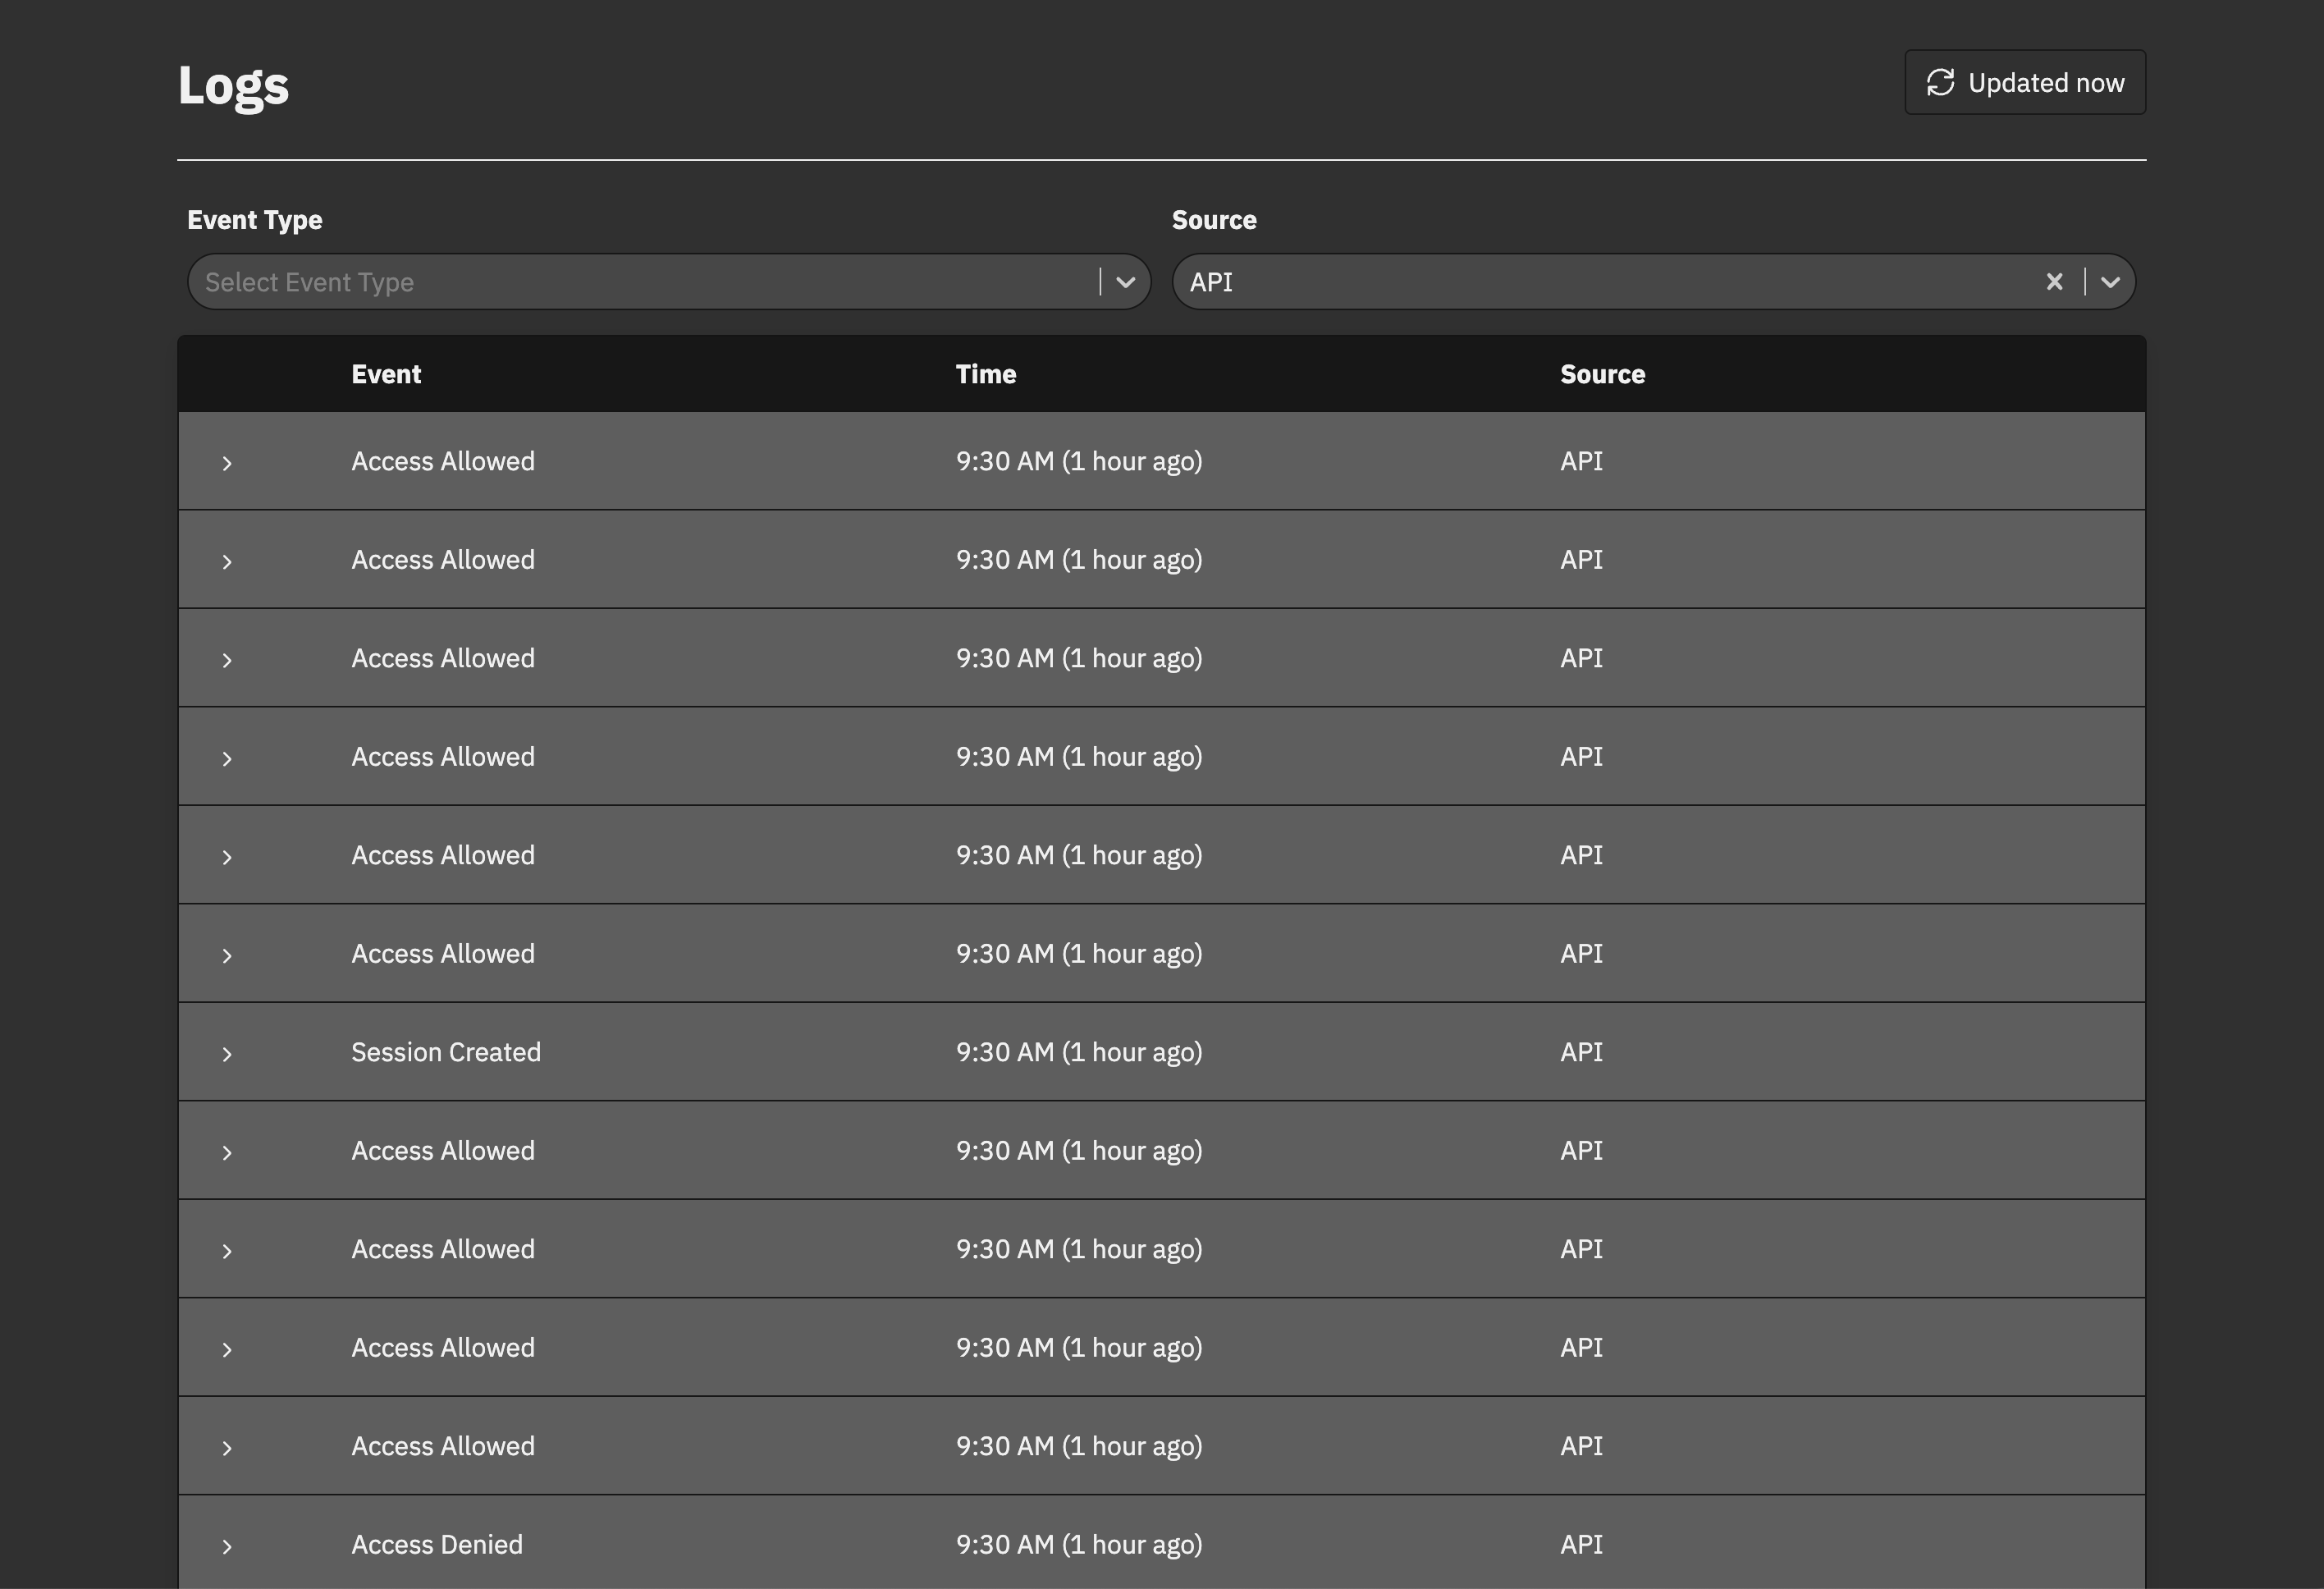The height and width of the screenshot is (1589, 2324).
Task: Click the Logs page heading
Action: (x=233, y=85)
